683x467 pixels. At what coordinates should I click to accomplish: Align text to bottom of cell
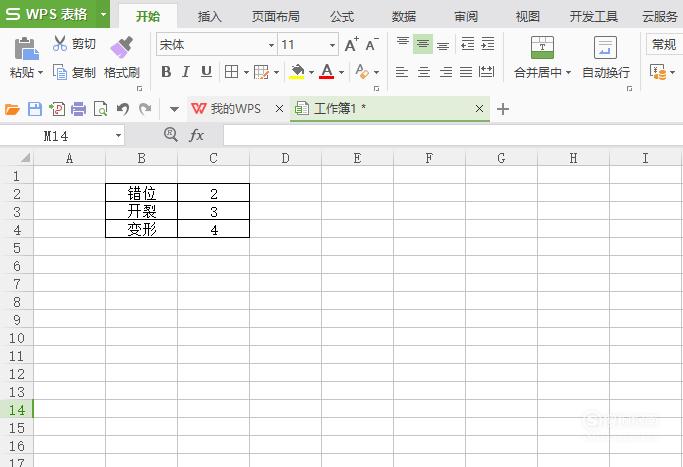pos(443,44)
